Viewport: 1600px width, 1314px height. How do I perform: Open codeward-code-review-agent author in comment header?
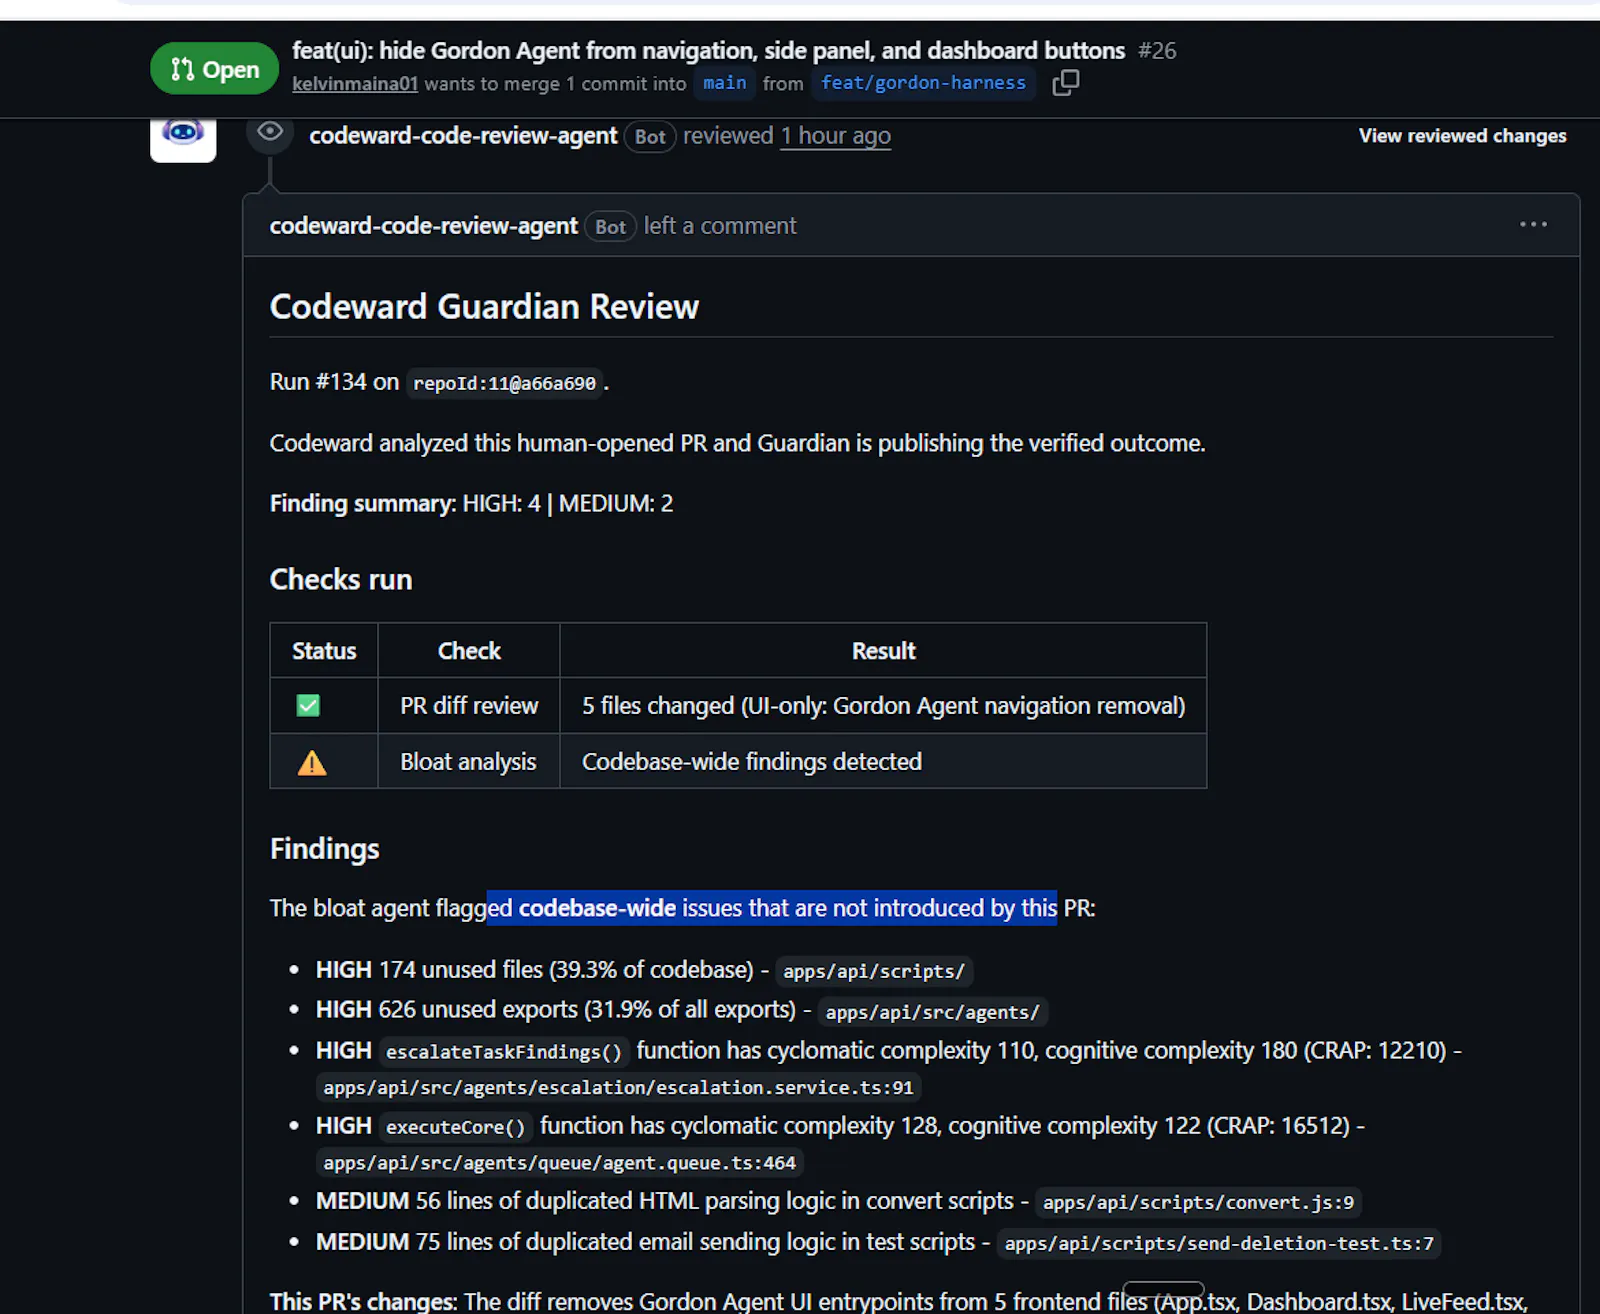[423, 226]
